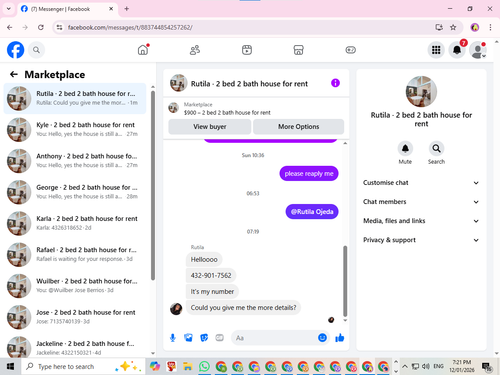Open the Kyle conversation
This screenshot has height=375, width=500.
(x=75, y=129)
